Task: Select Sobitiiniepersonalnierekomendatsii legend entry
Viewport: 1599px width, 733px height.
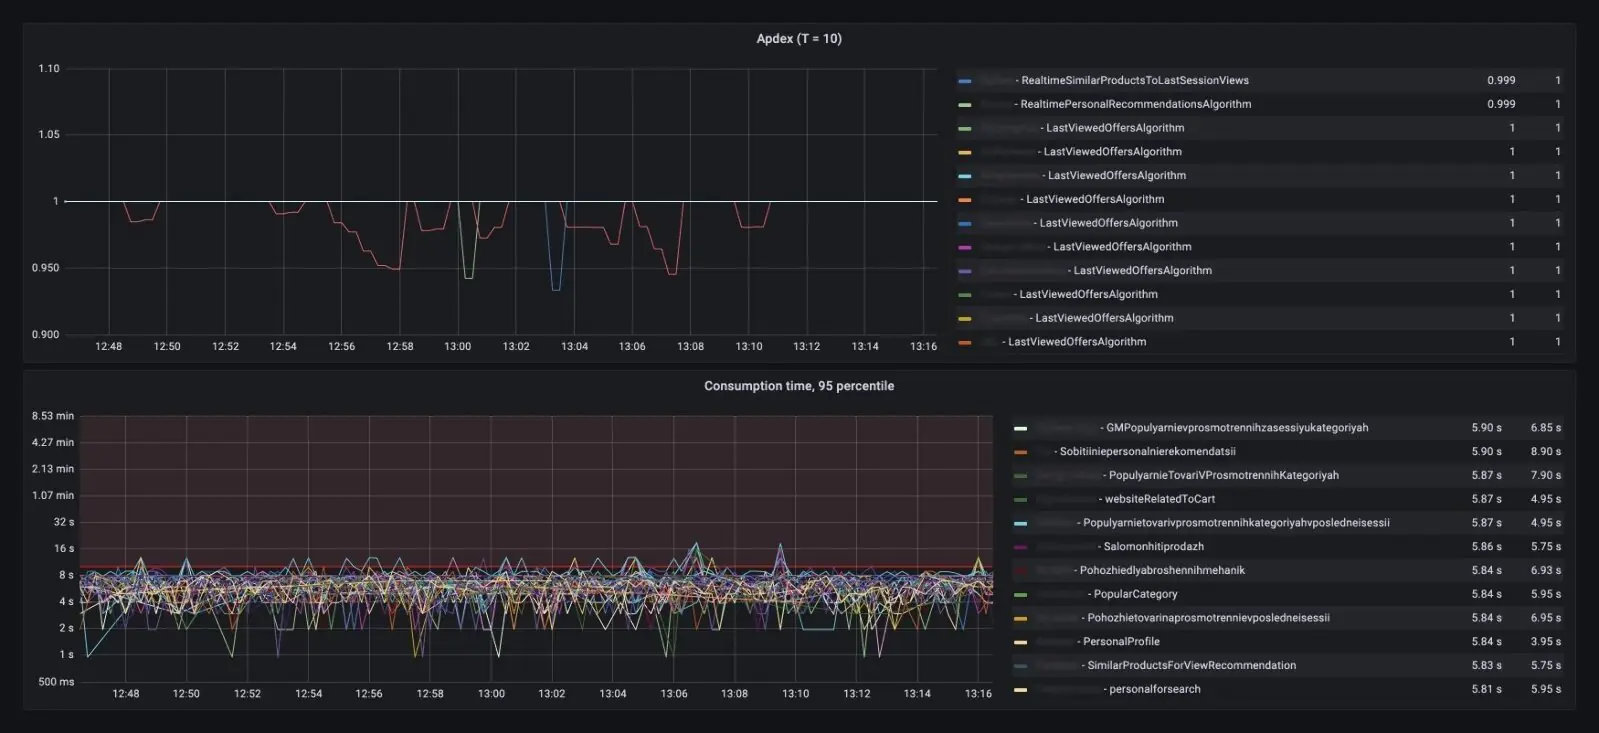Action: (1148, 452)
